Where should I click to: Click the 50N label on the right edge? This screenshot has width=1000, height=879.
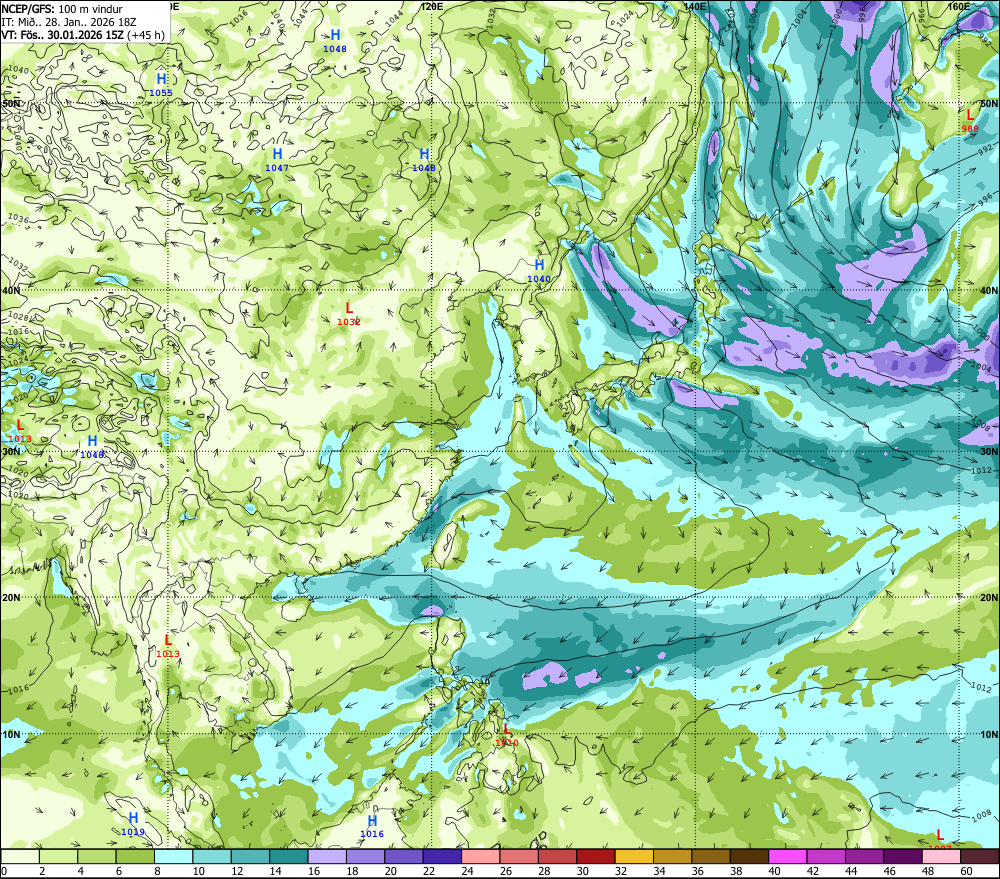989,103
